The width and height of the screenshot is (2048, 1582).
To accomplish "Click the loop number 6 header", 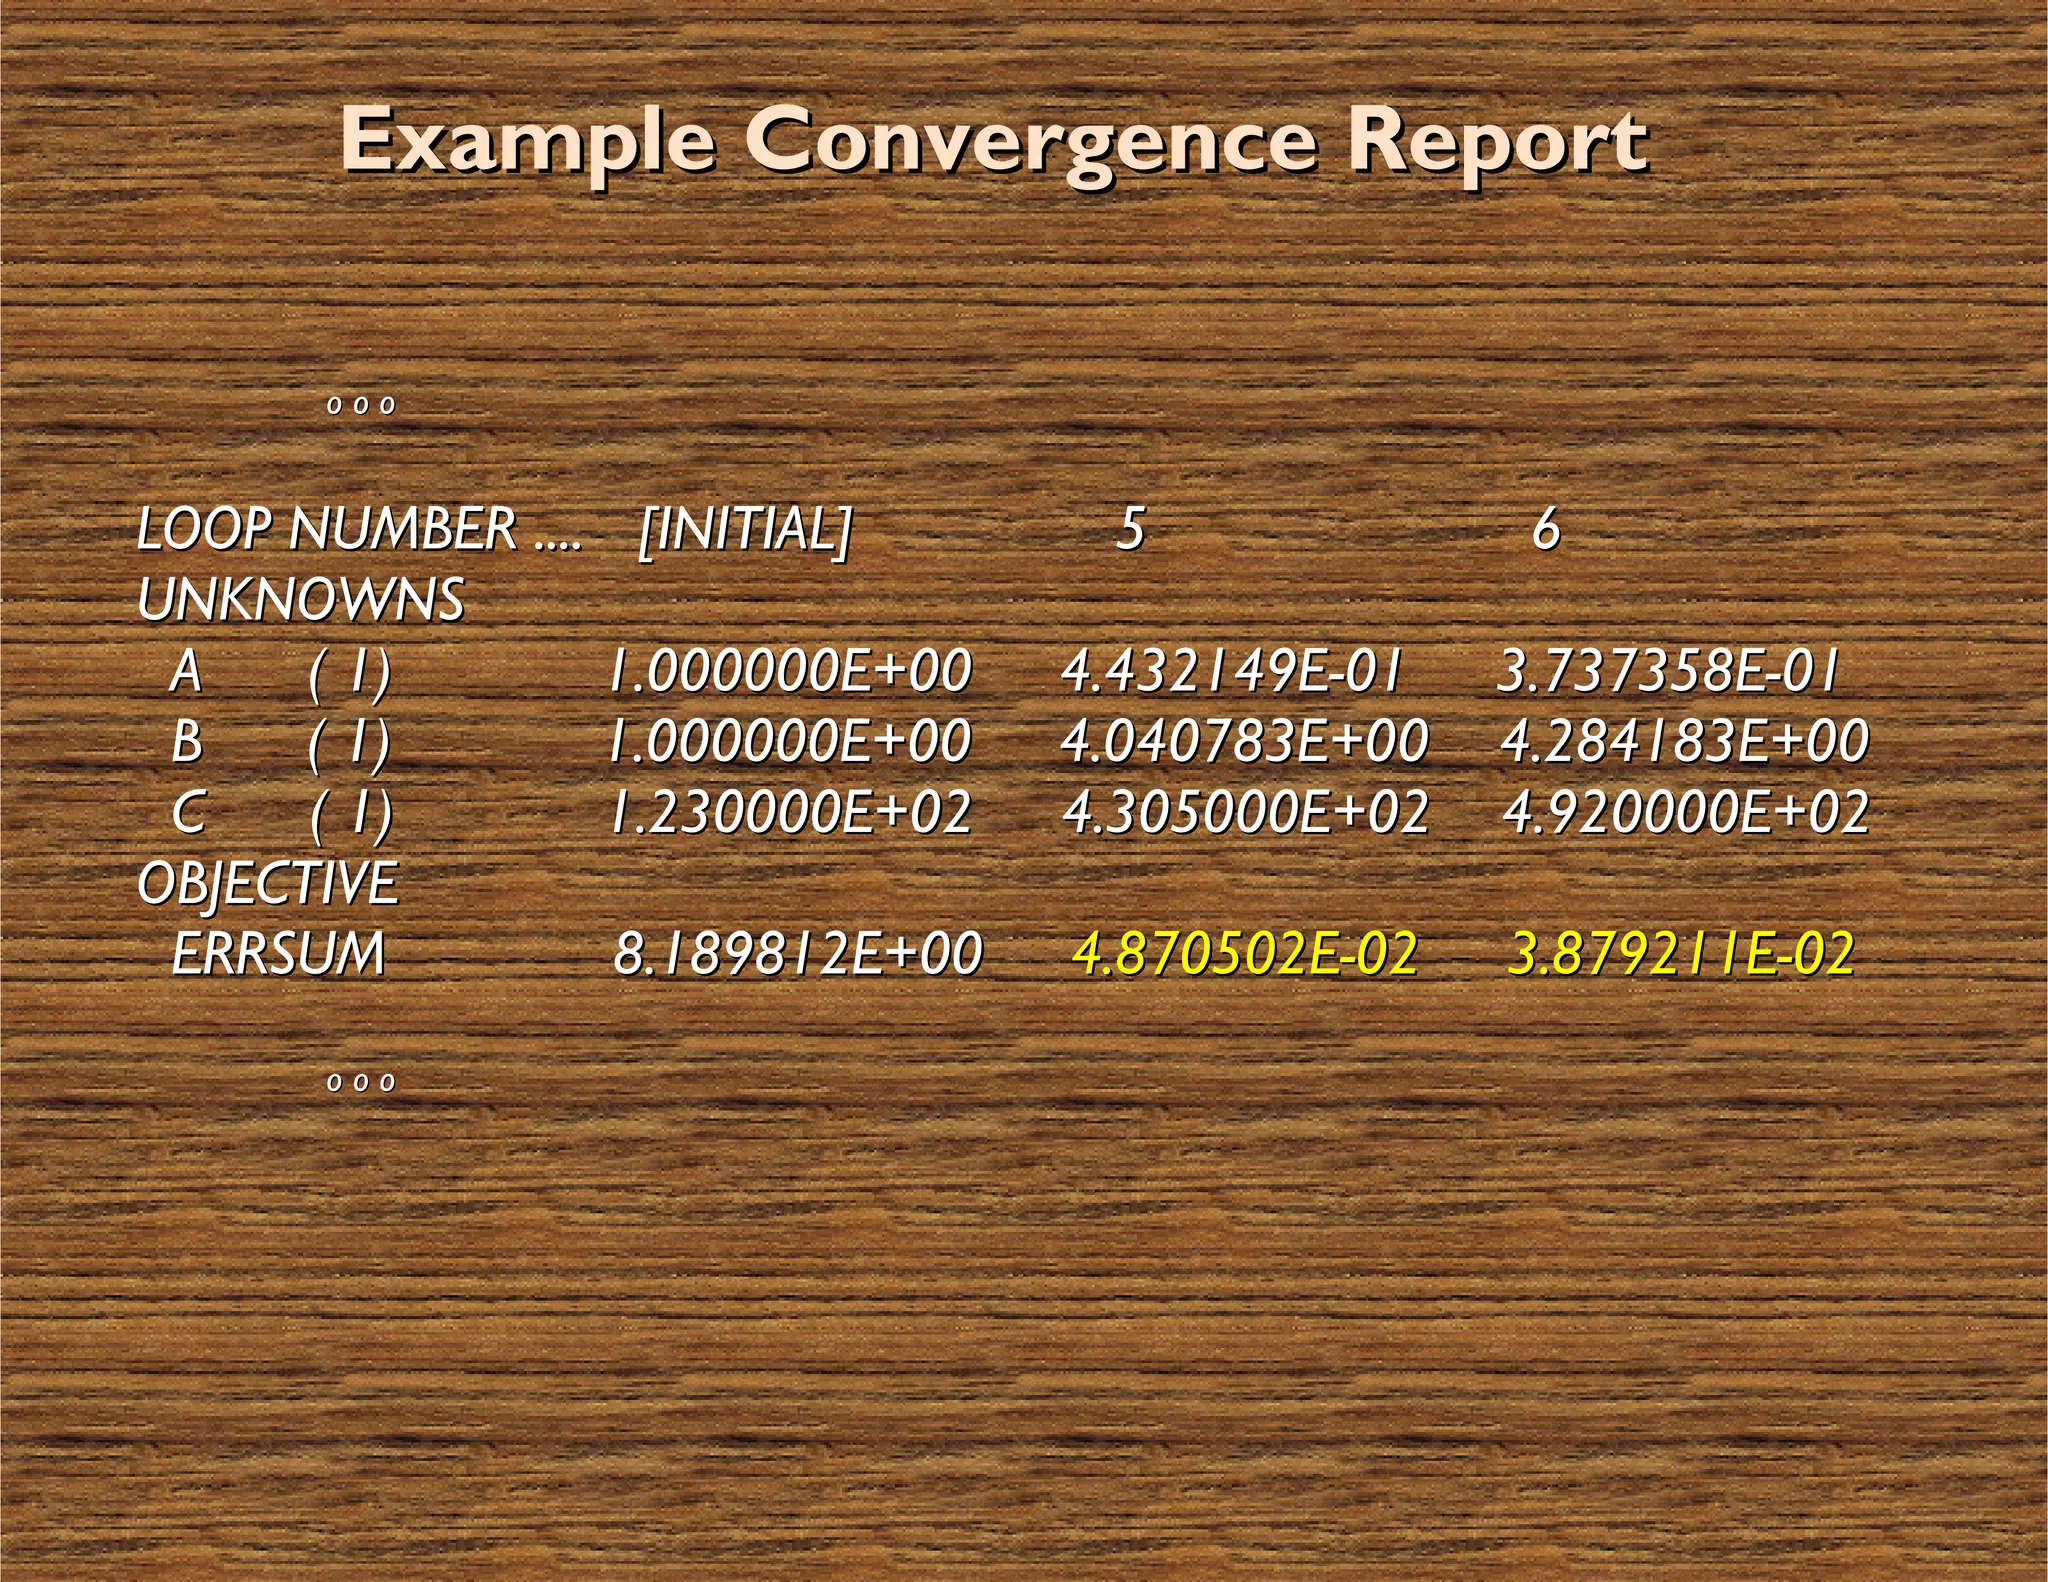I will [x=1546, y=528].
